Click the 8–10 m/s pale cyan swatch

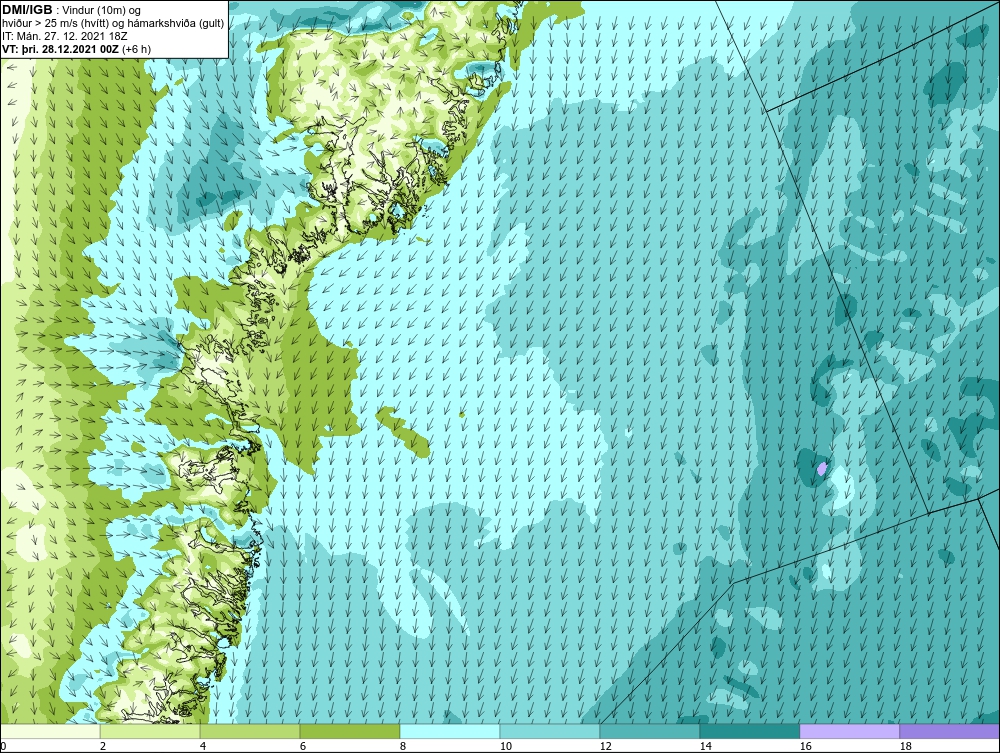tap(450, 731)
